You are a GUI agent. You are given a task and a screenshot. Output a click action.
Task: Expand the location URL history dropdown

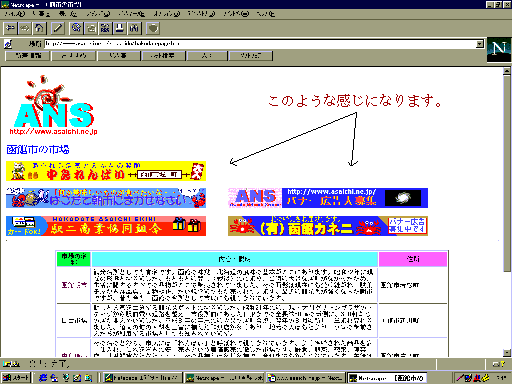tap(480, 44)
